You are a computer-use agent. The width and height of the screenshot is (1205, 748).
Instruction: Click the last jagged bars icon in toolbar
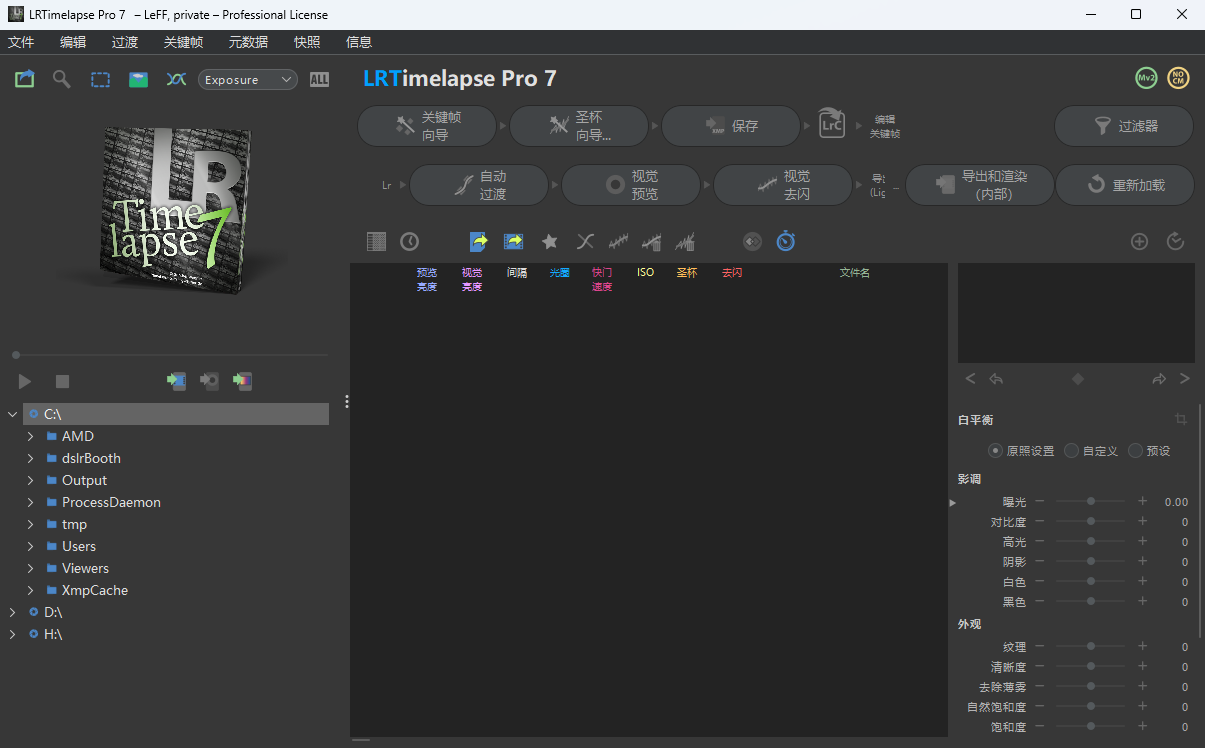685,241
